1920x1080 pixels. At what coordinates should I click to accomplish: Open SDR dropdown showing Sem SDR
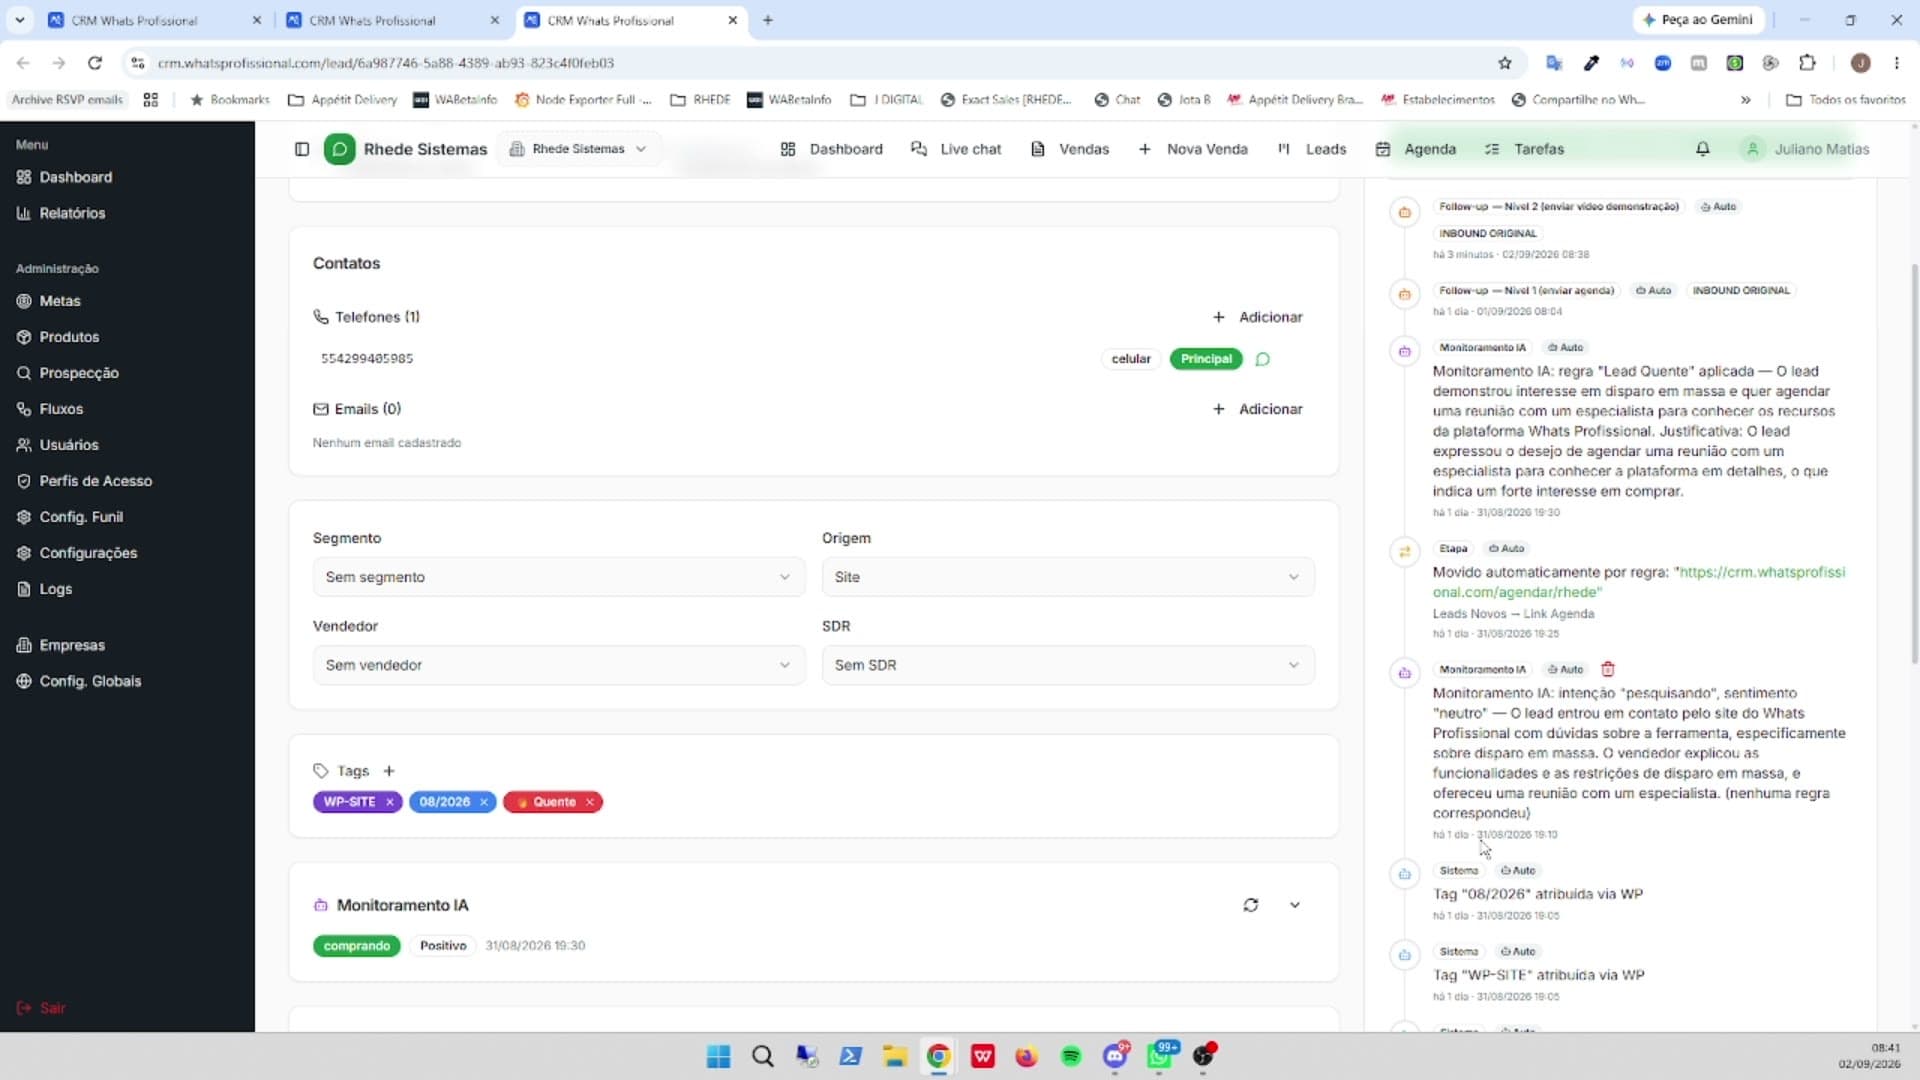tap(1068, 665)
